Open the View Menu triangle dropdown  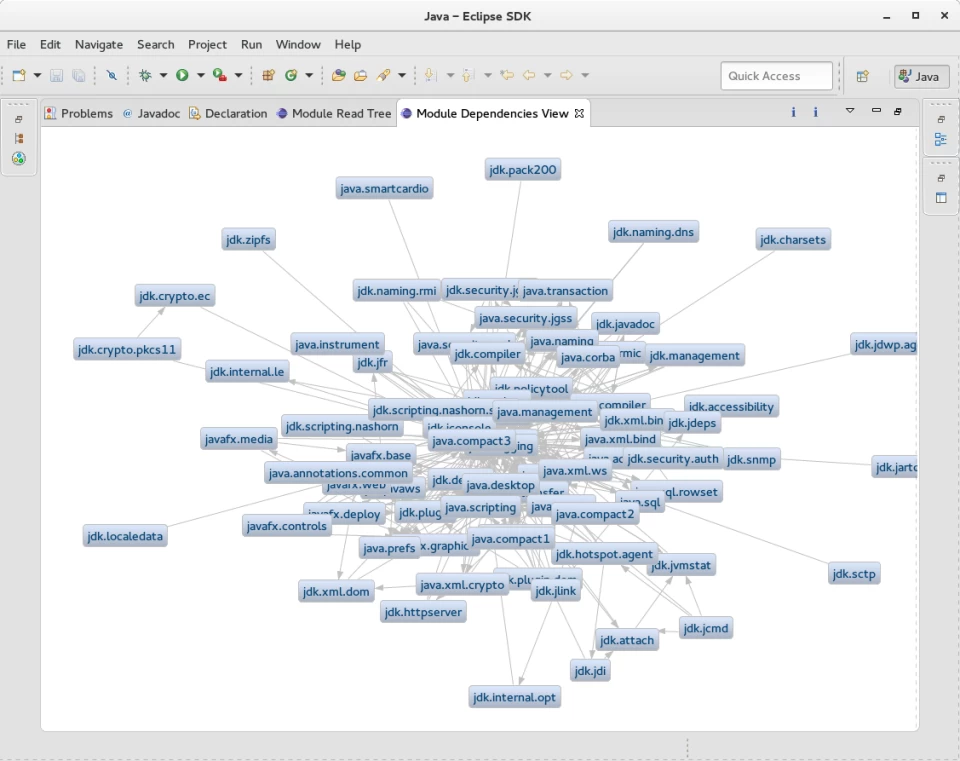coord(850,111)
